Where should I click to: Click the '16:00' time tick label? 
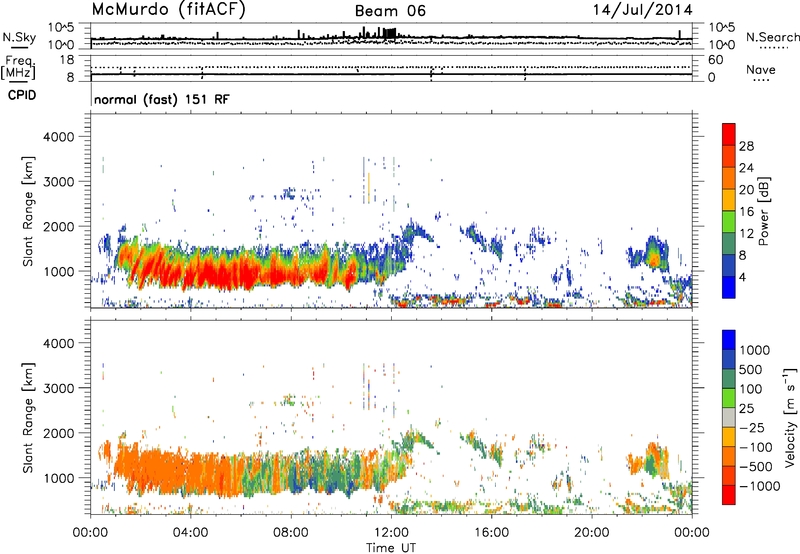pos(491,533)
